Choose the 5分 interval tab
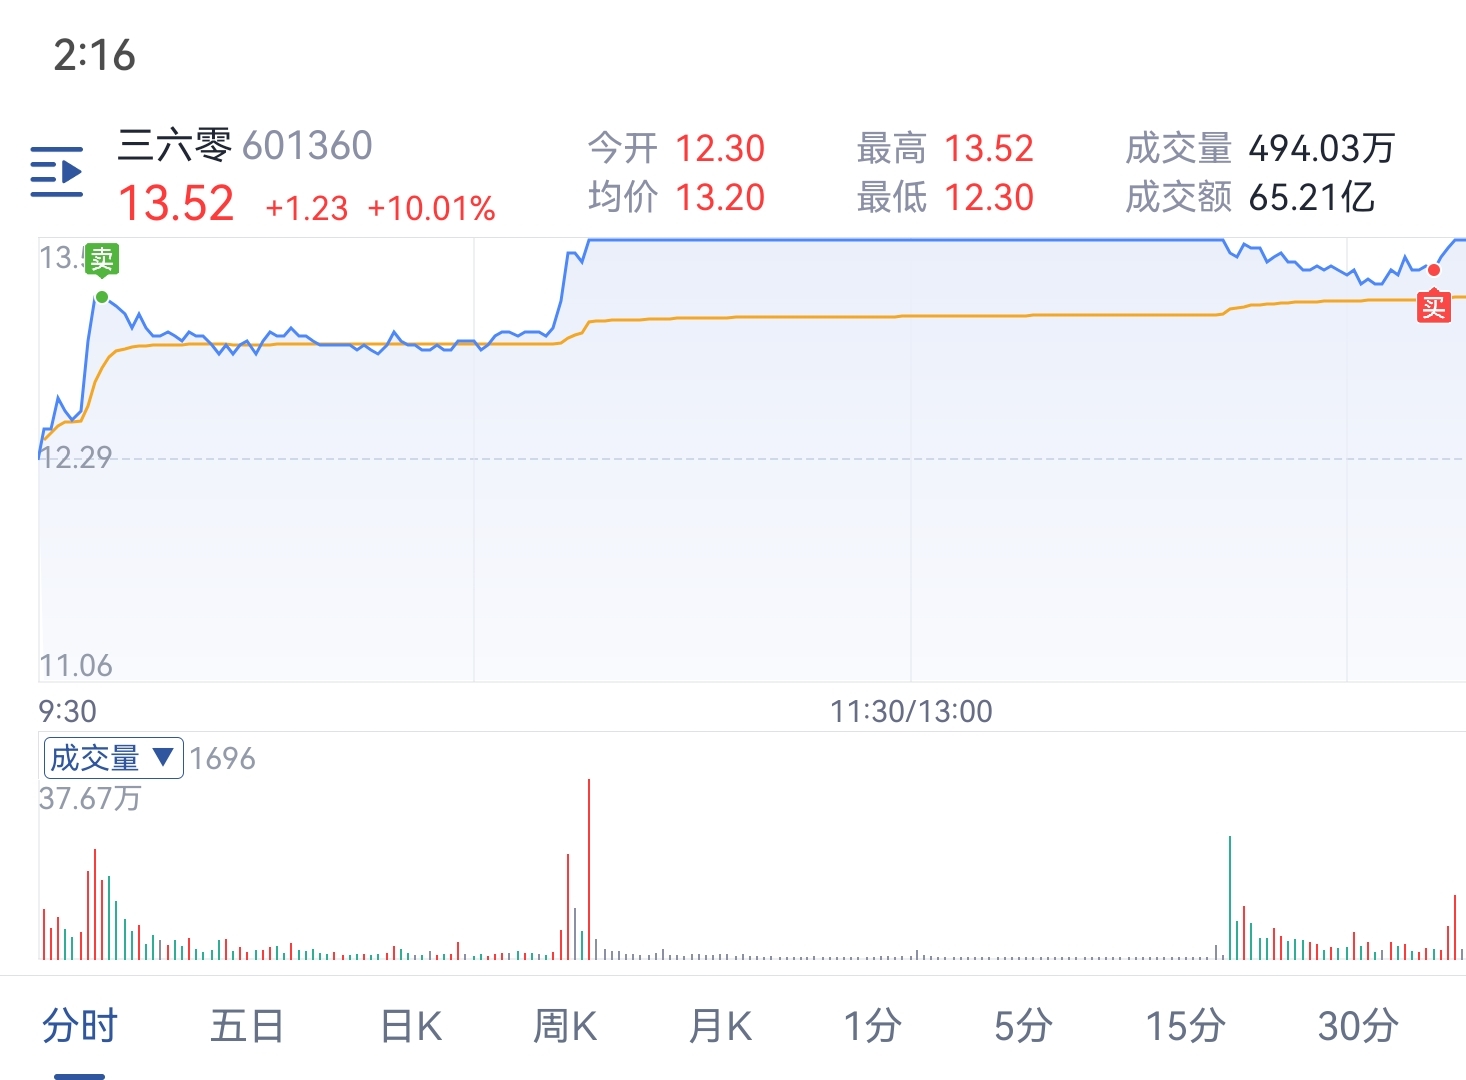This screenshot has width=1466, height=1080. tap(1022, 1026)
